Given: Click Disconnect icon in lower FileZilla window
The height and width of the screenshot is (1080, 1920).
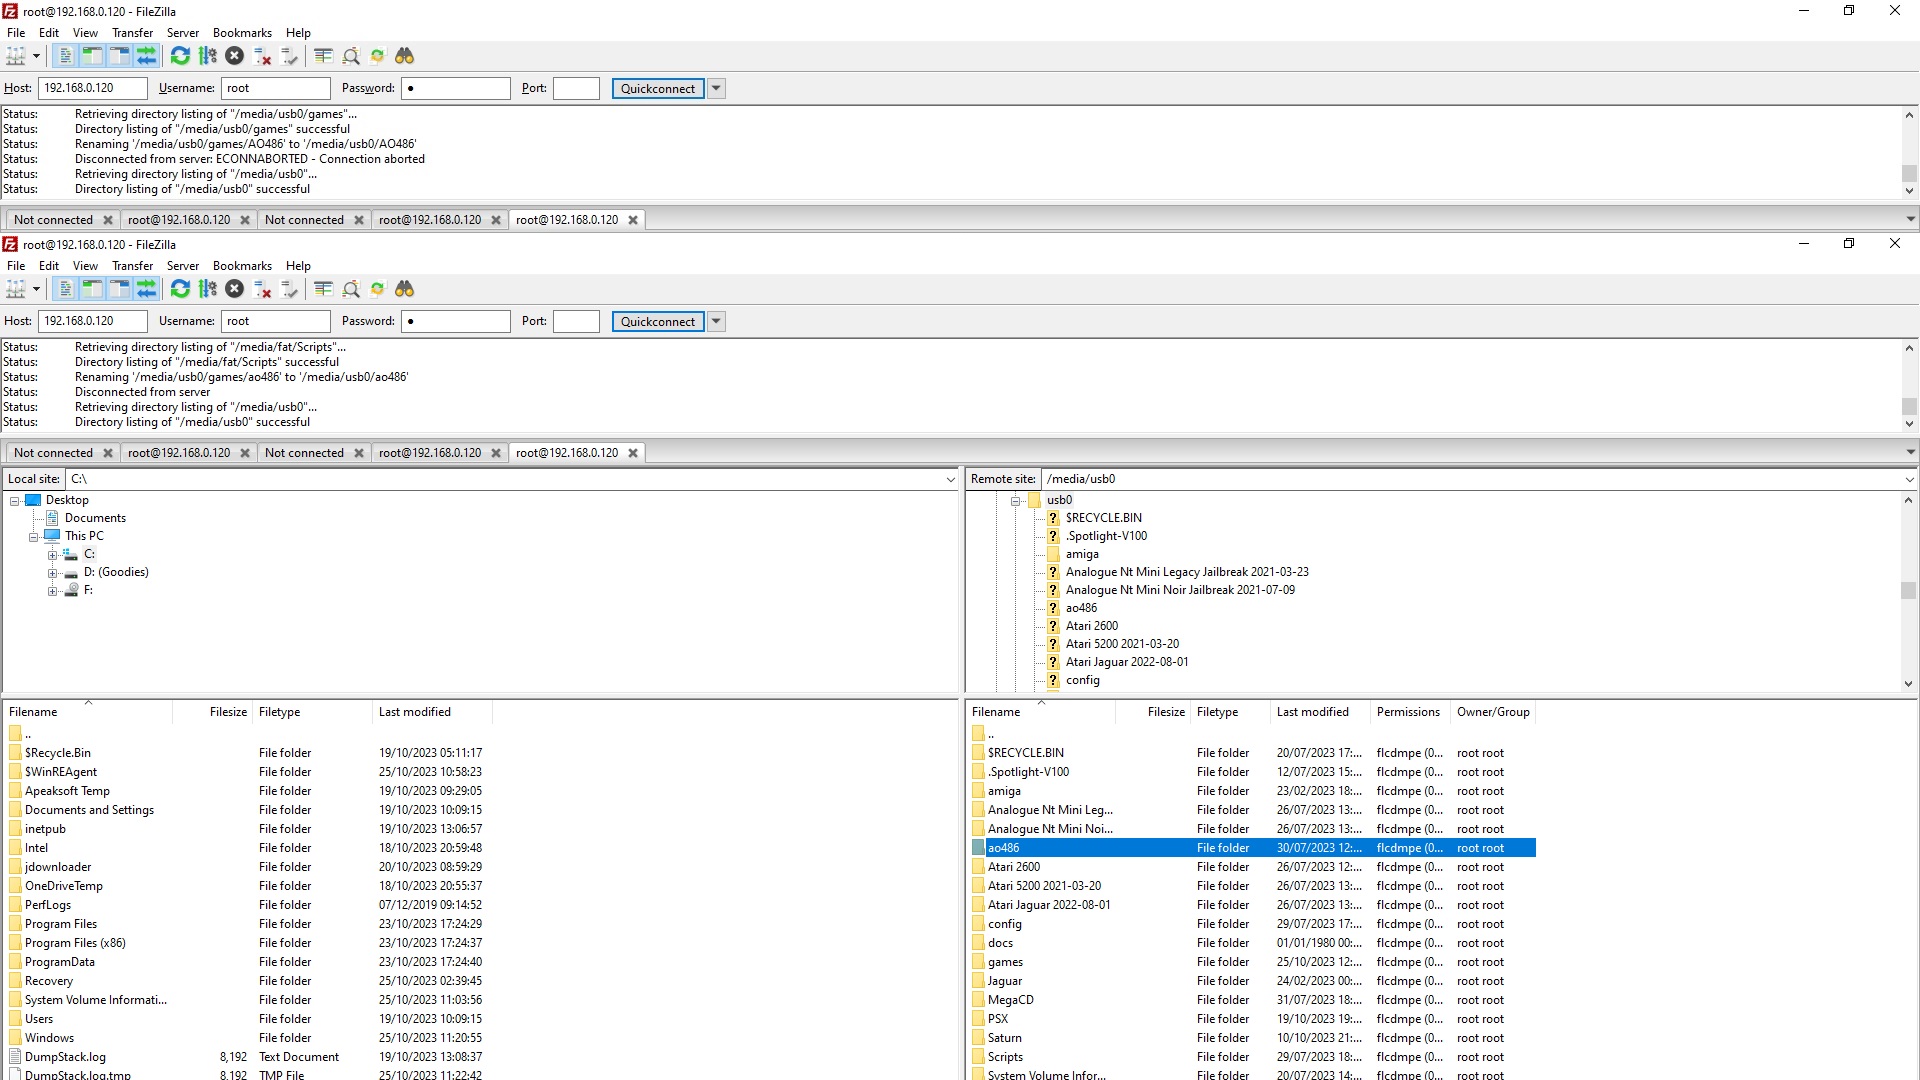Looking at the screenshot, I should click(x=262, y=289).
